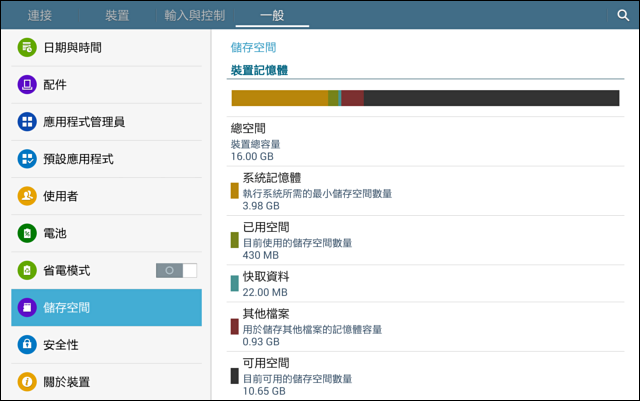Open 預設應用程式 settings
Screen dimensions: 640x401
107,159
